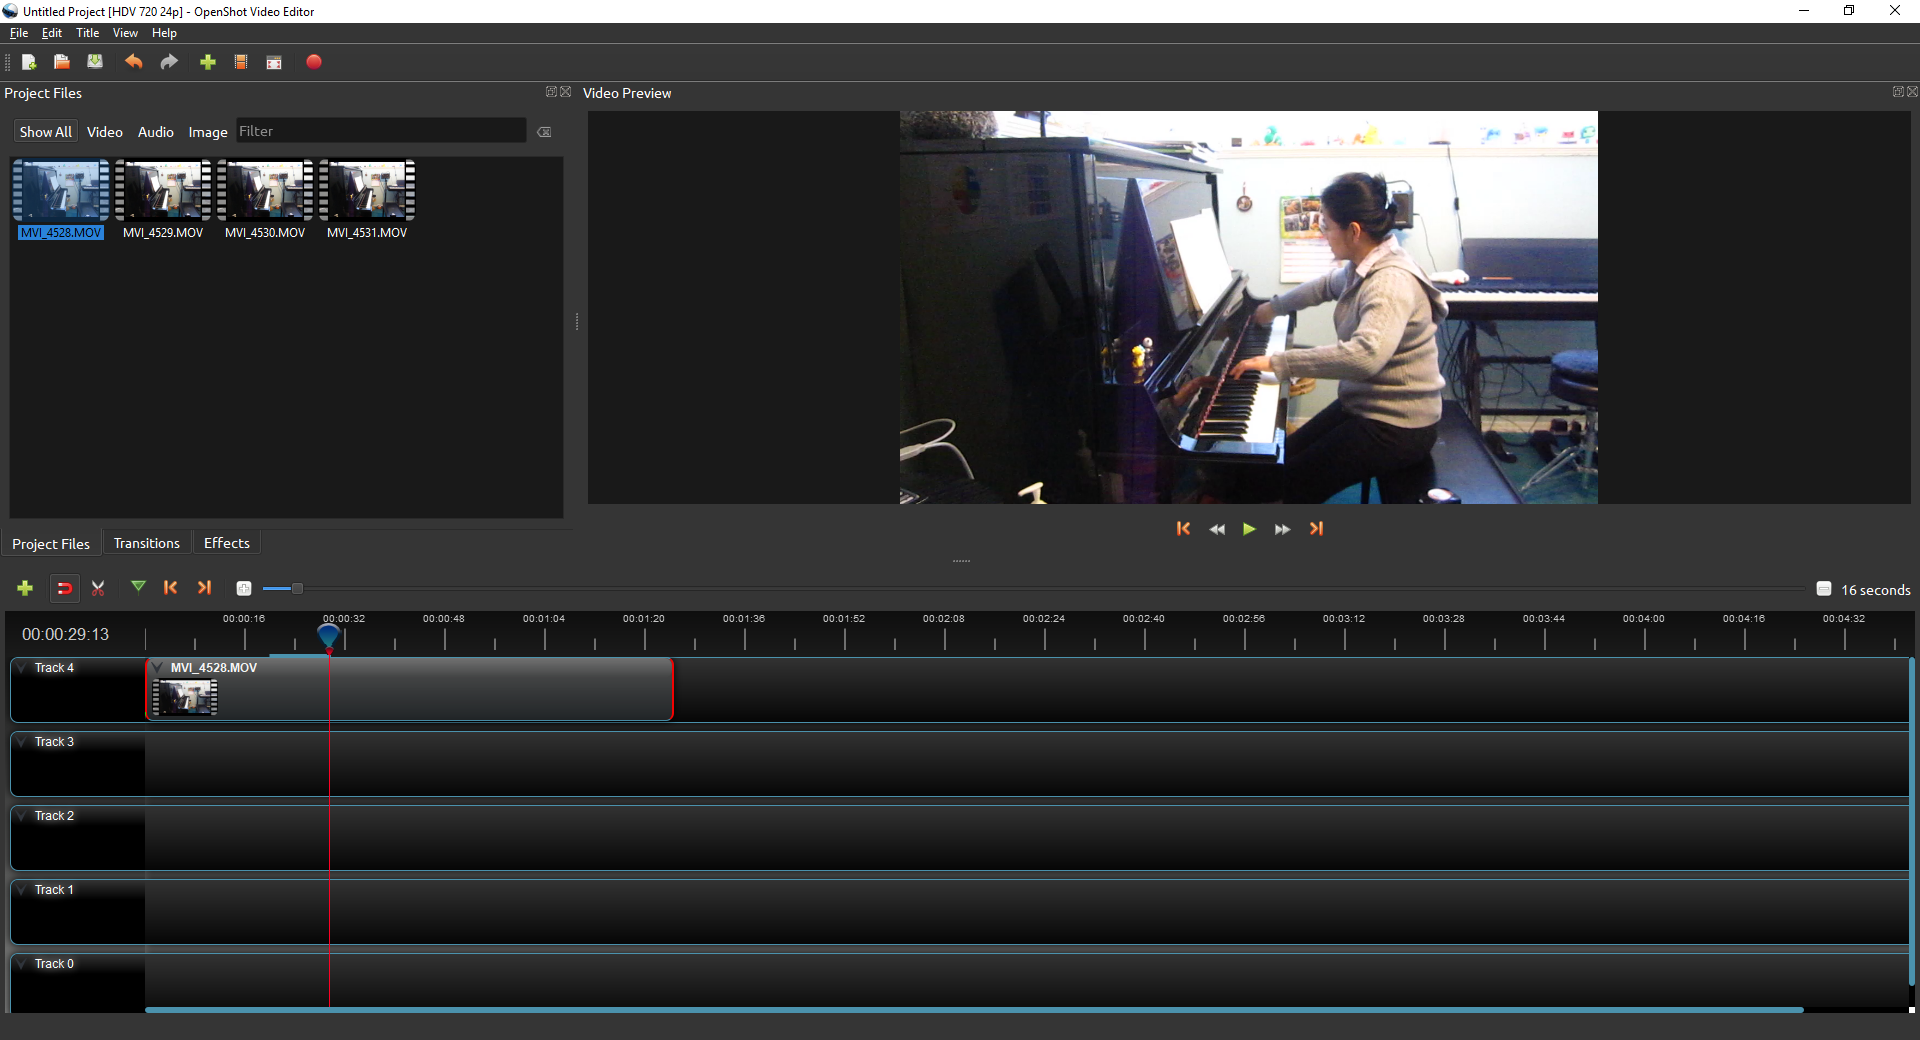Select the MVI_4528.MOV clip on Track 4
The width and height of the screenshot is (1920, 1040).
point(410,689)
